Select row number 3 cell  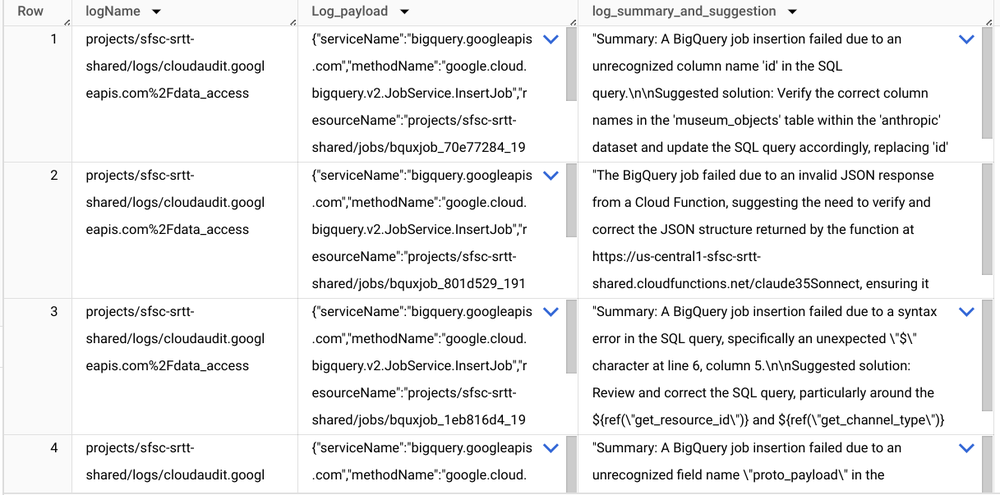pyautogui.click(x=36, y=367)
